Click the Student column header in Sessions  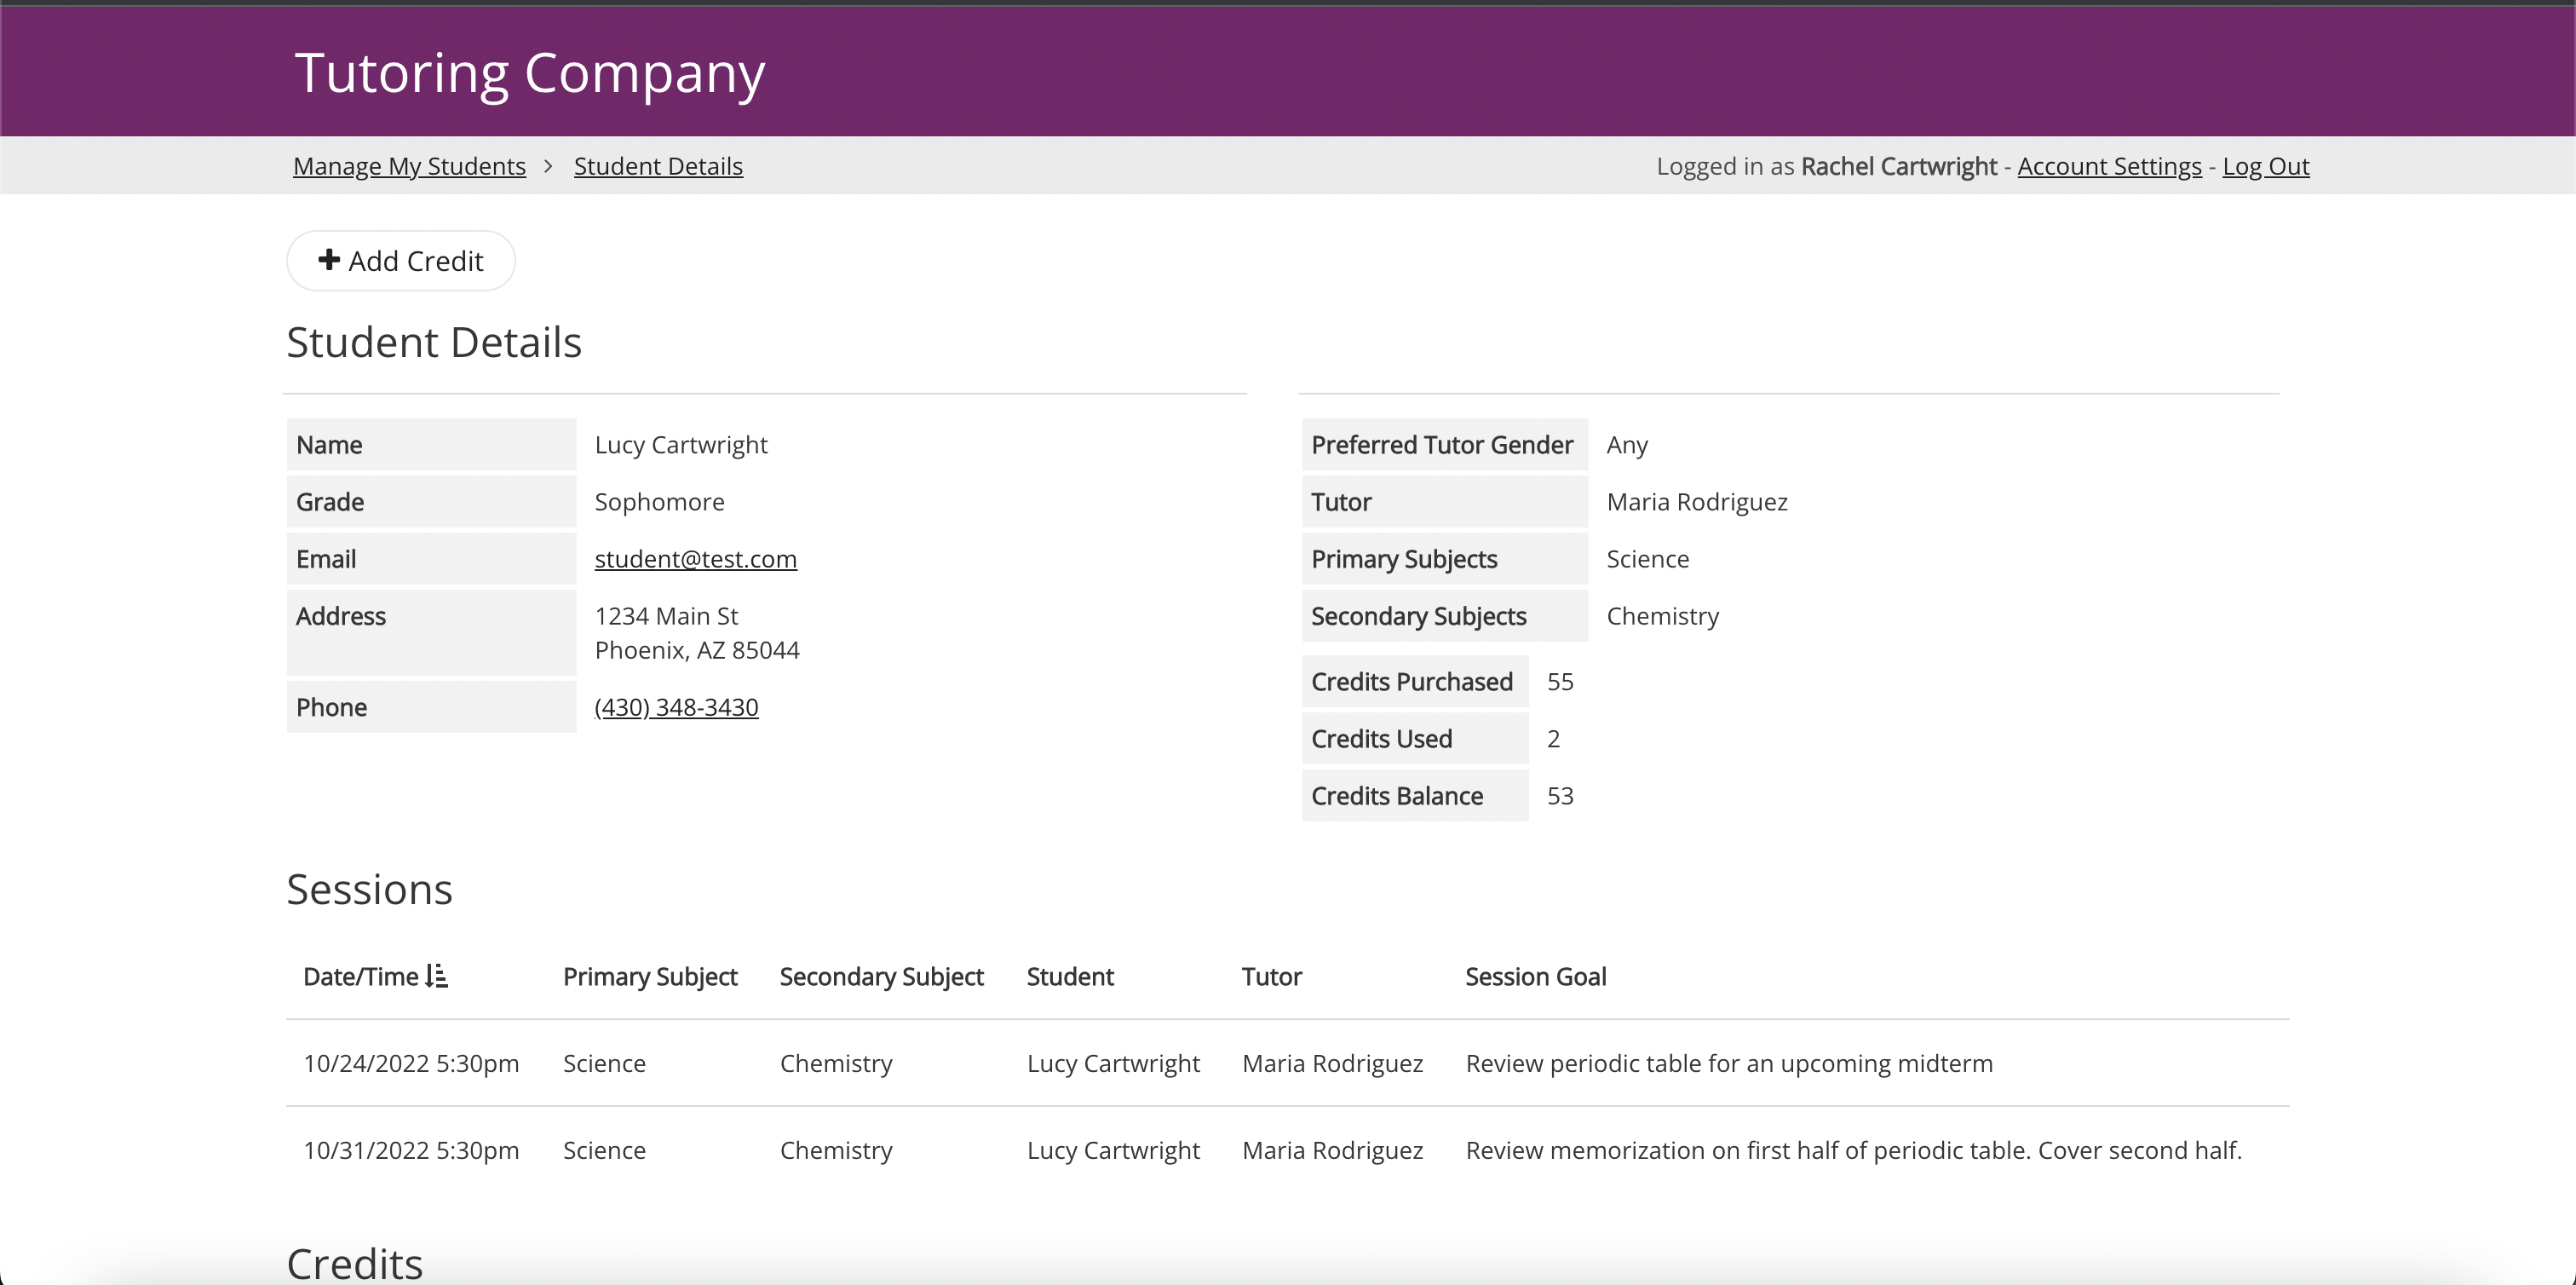(x=1070, y=976)
